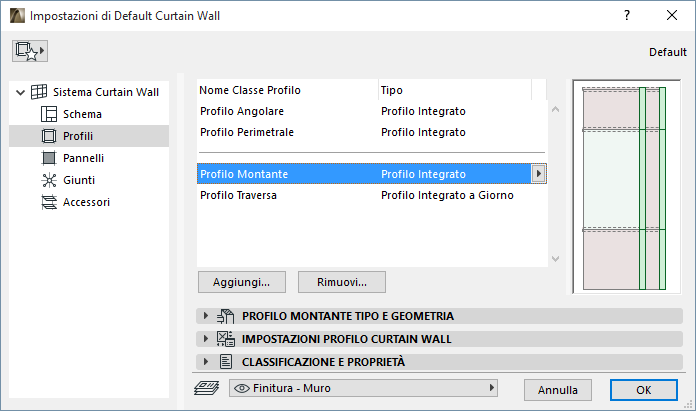
Task: Expand Profilo Montante Tipo e Geometria panel
Action: [x=207, y=316]
